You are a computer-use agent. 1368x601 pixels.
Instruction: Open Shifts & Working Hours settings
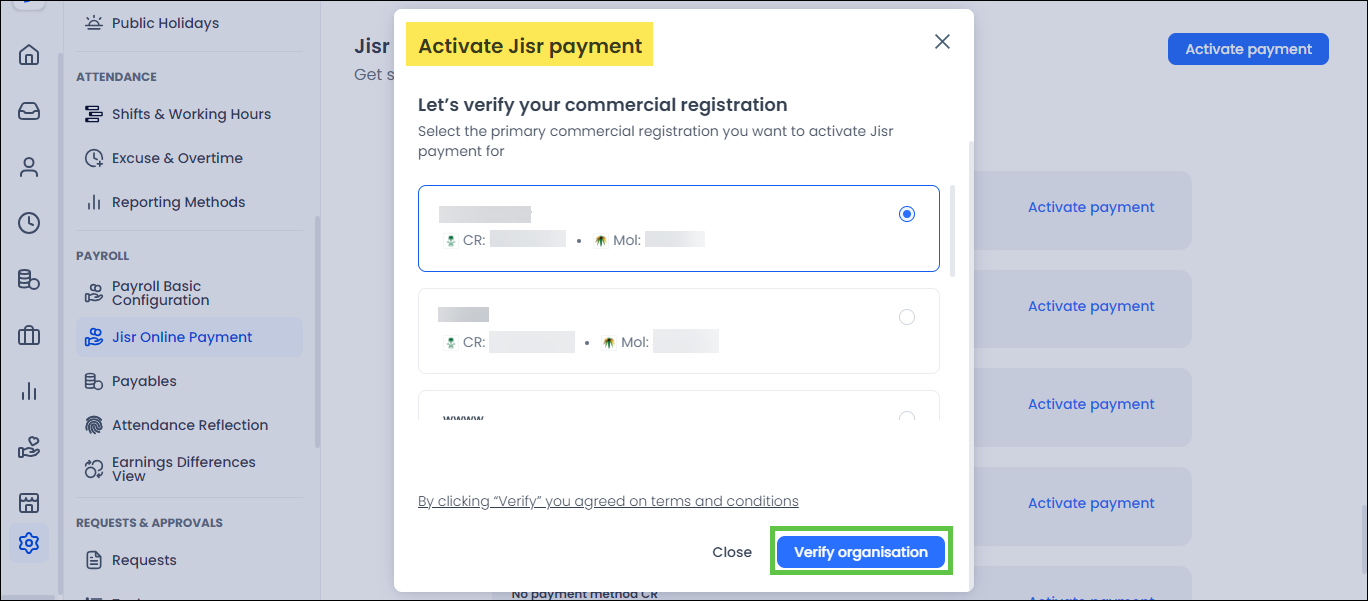[x=191, y=114]
